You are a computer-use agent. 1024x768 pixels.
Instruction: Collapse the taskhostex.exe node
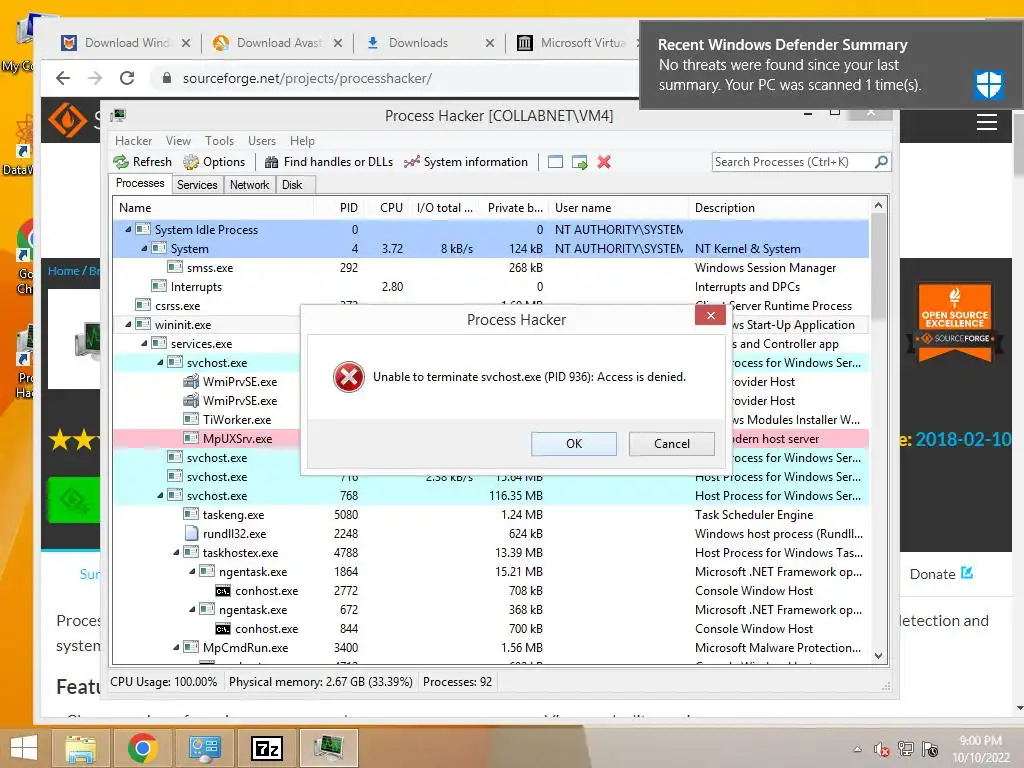pos(176,553)
